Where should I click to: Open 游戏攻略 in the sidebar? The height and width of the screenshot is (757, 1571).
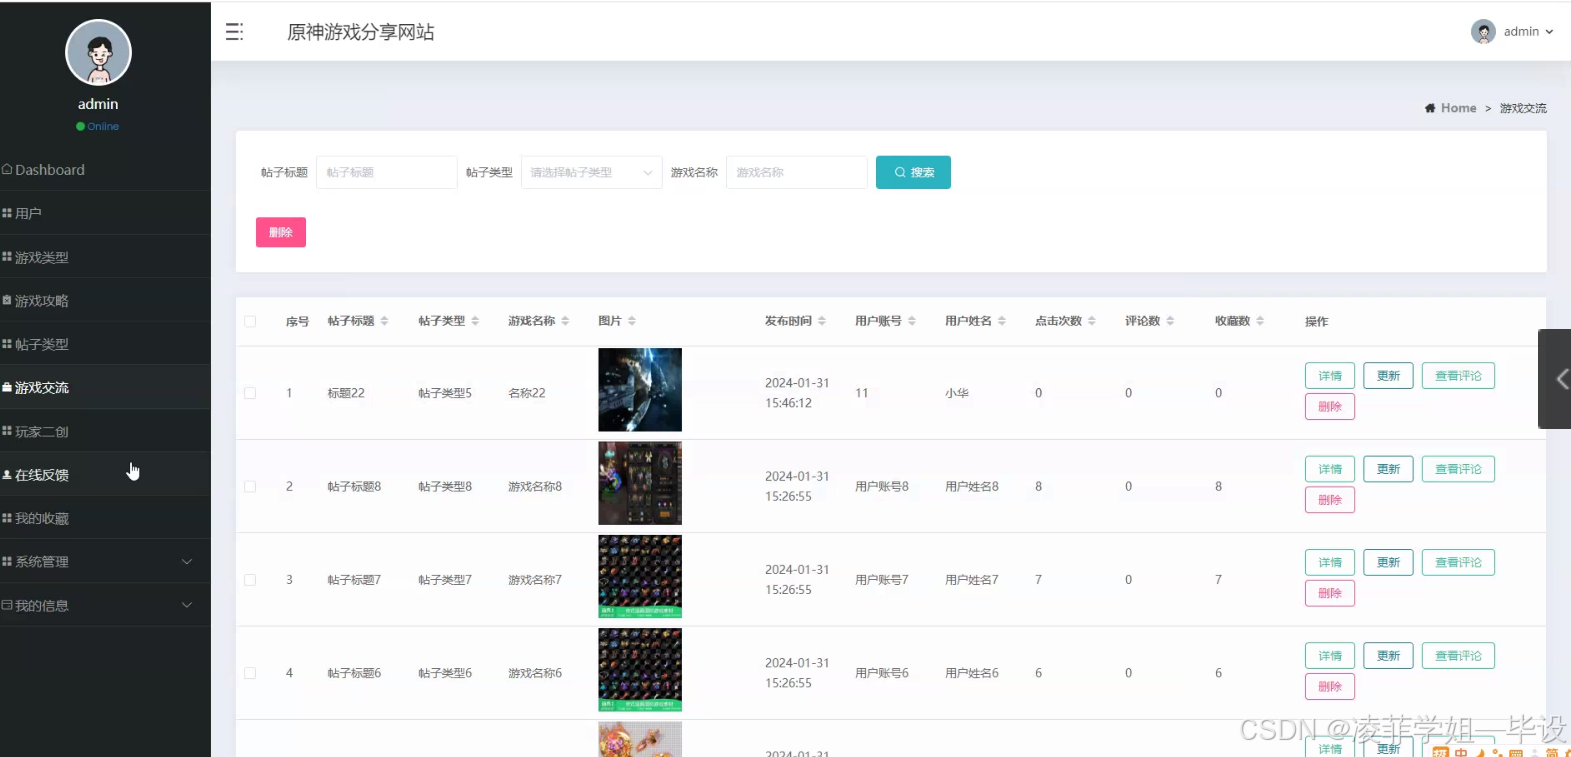pos(105,300)
